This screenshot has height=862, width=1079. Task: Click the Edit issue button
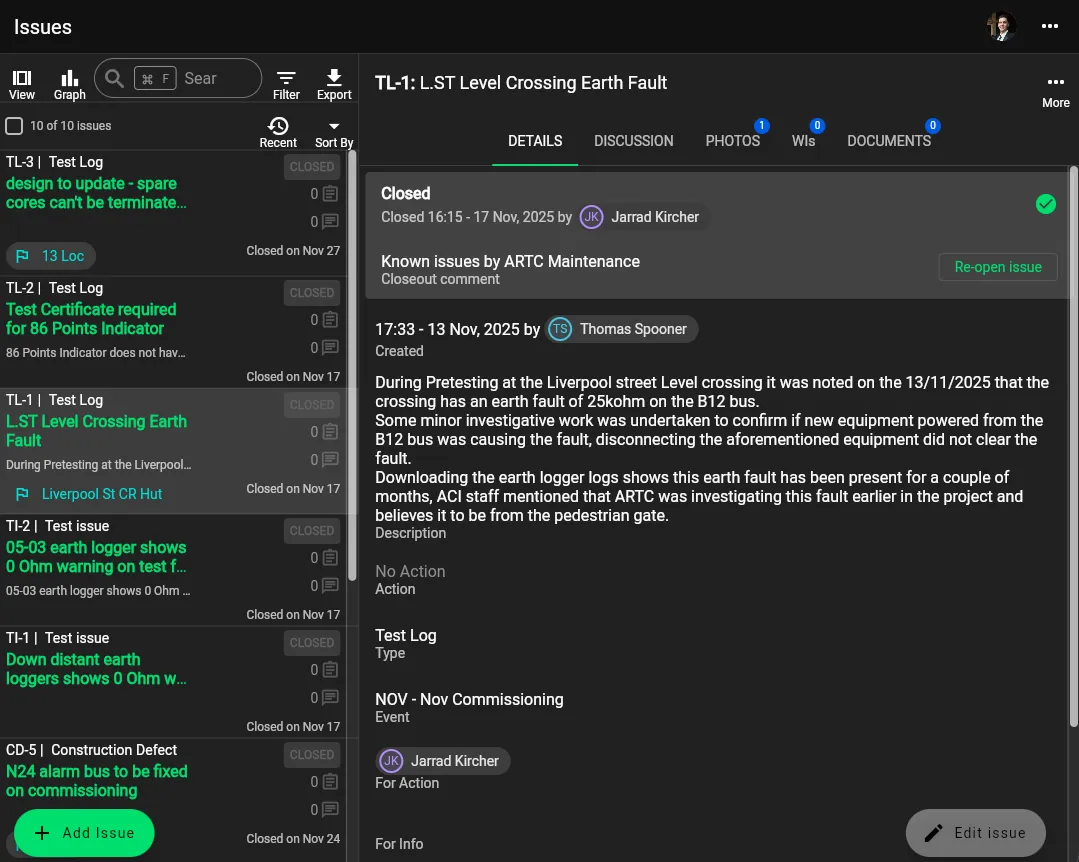click(975, 833)
